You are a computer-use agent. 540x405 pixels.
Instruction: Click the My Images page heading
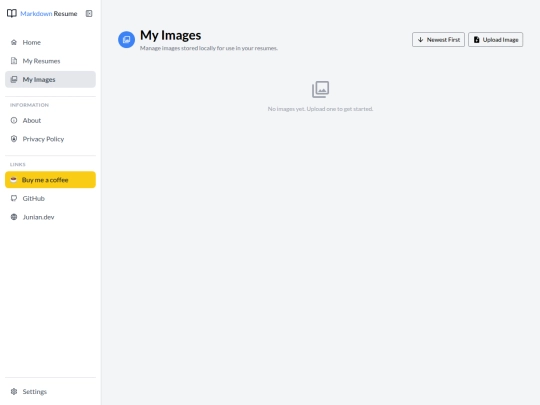click(x=170, y=35)
